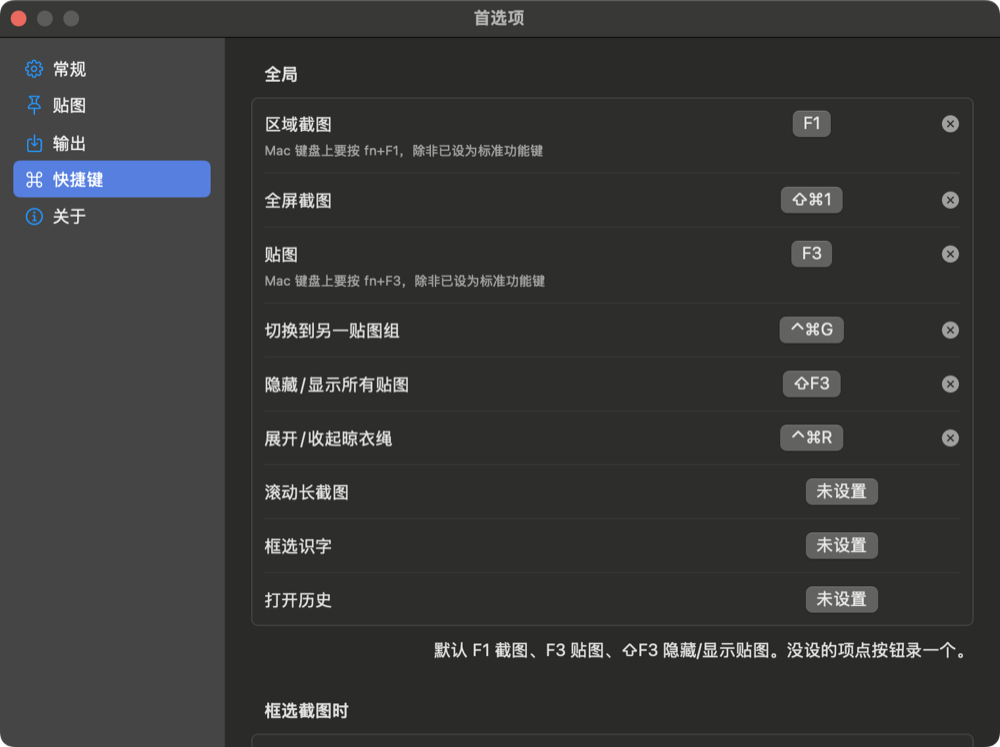
Task: Open the 贴图 pin settings tab
Action: tap(112, 105)
